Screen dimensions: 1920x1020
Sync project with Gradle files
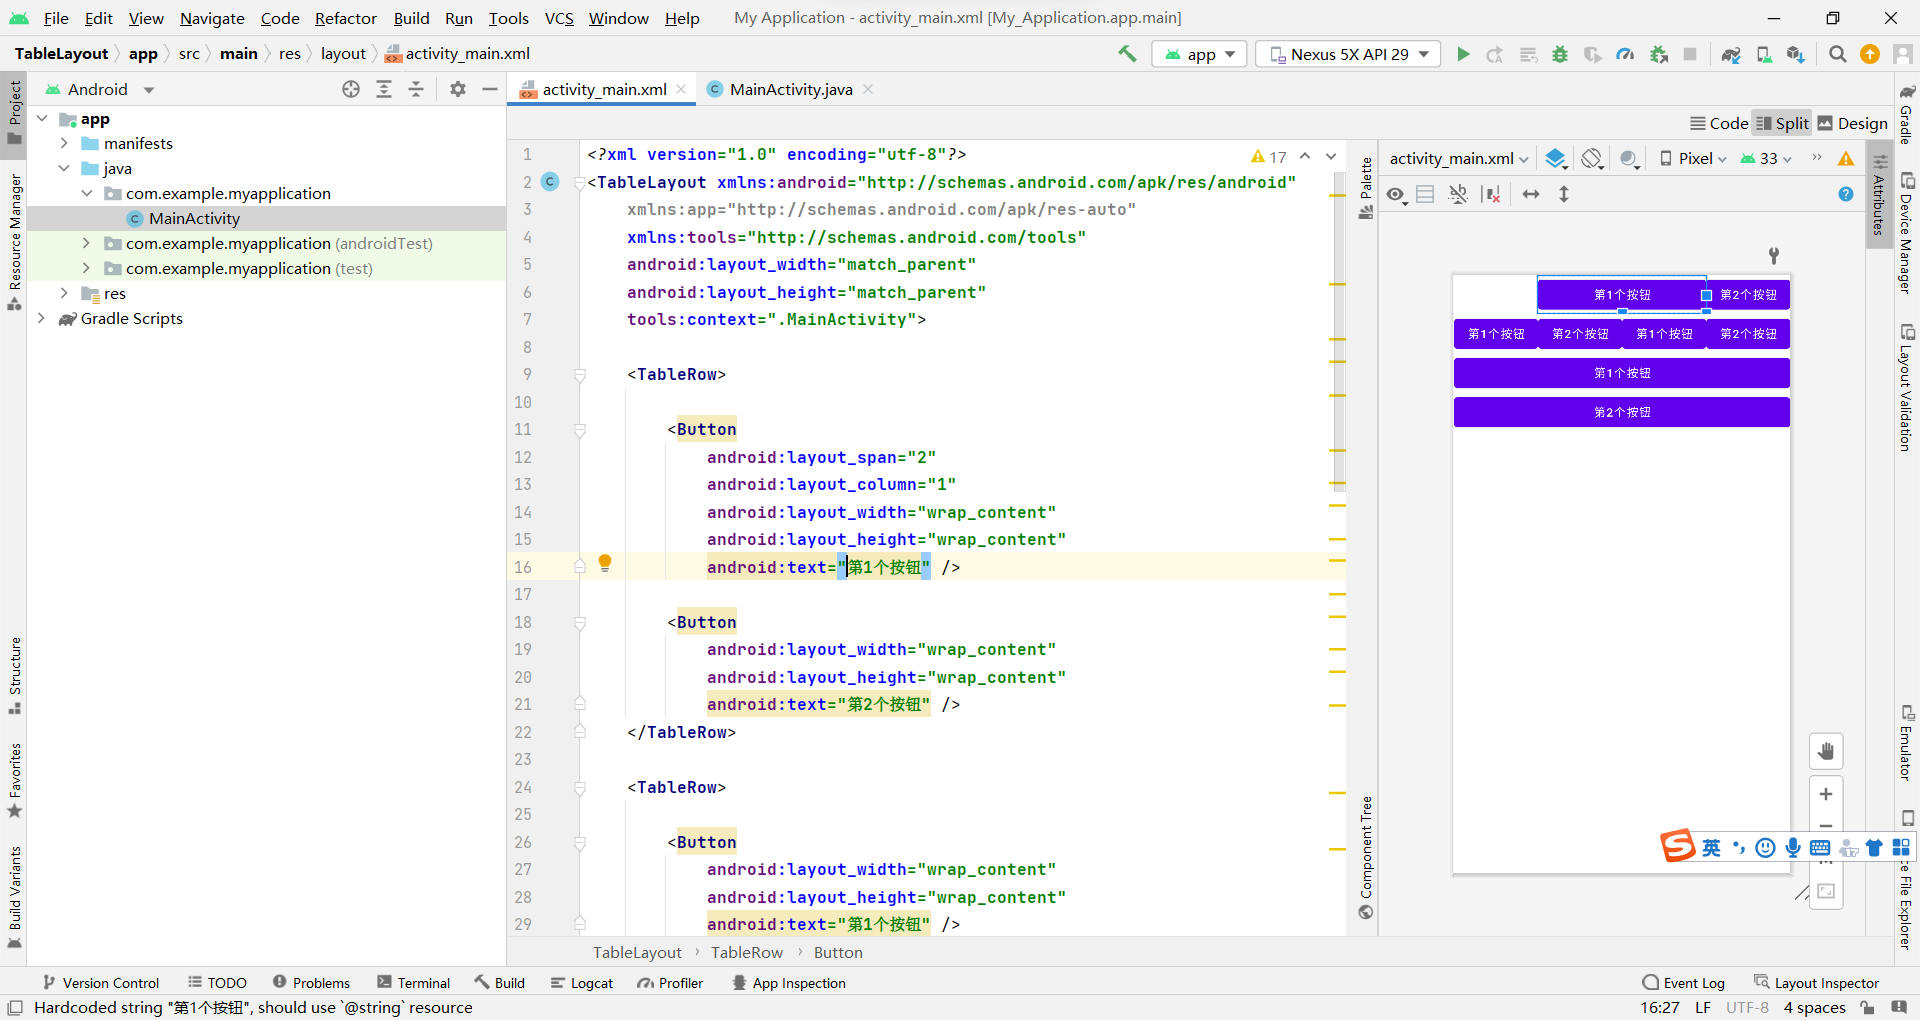pyautogui.click(x=1732, y=54)
